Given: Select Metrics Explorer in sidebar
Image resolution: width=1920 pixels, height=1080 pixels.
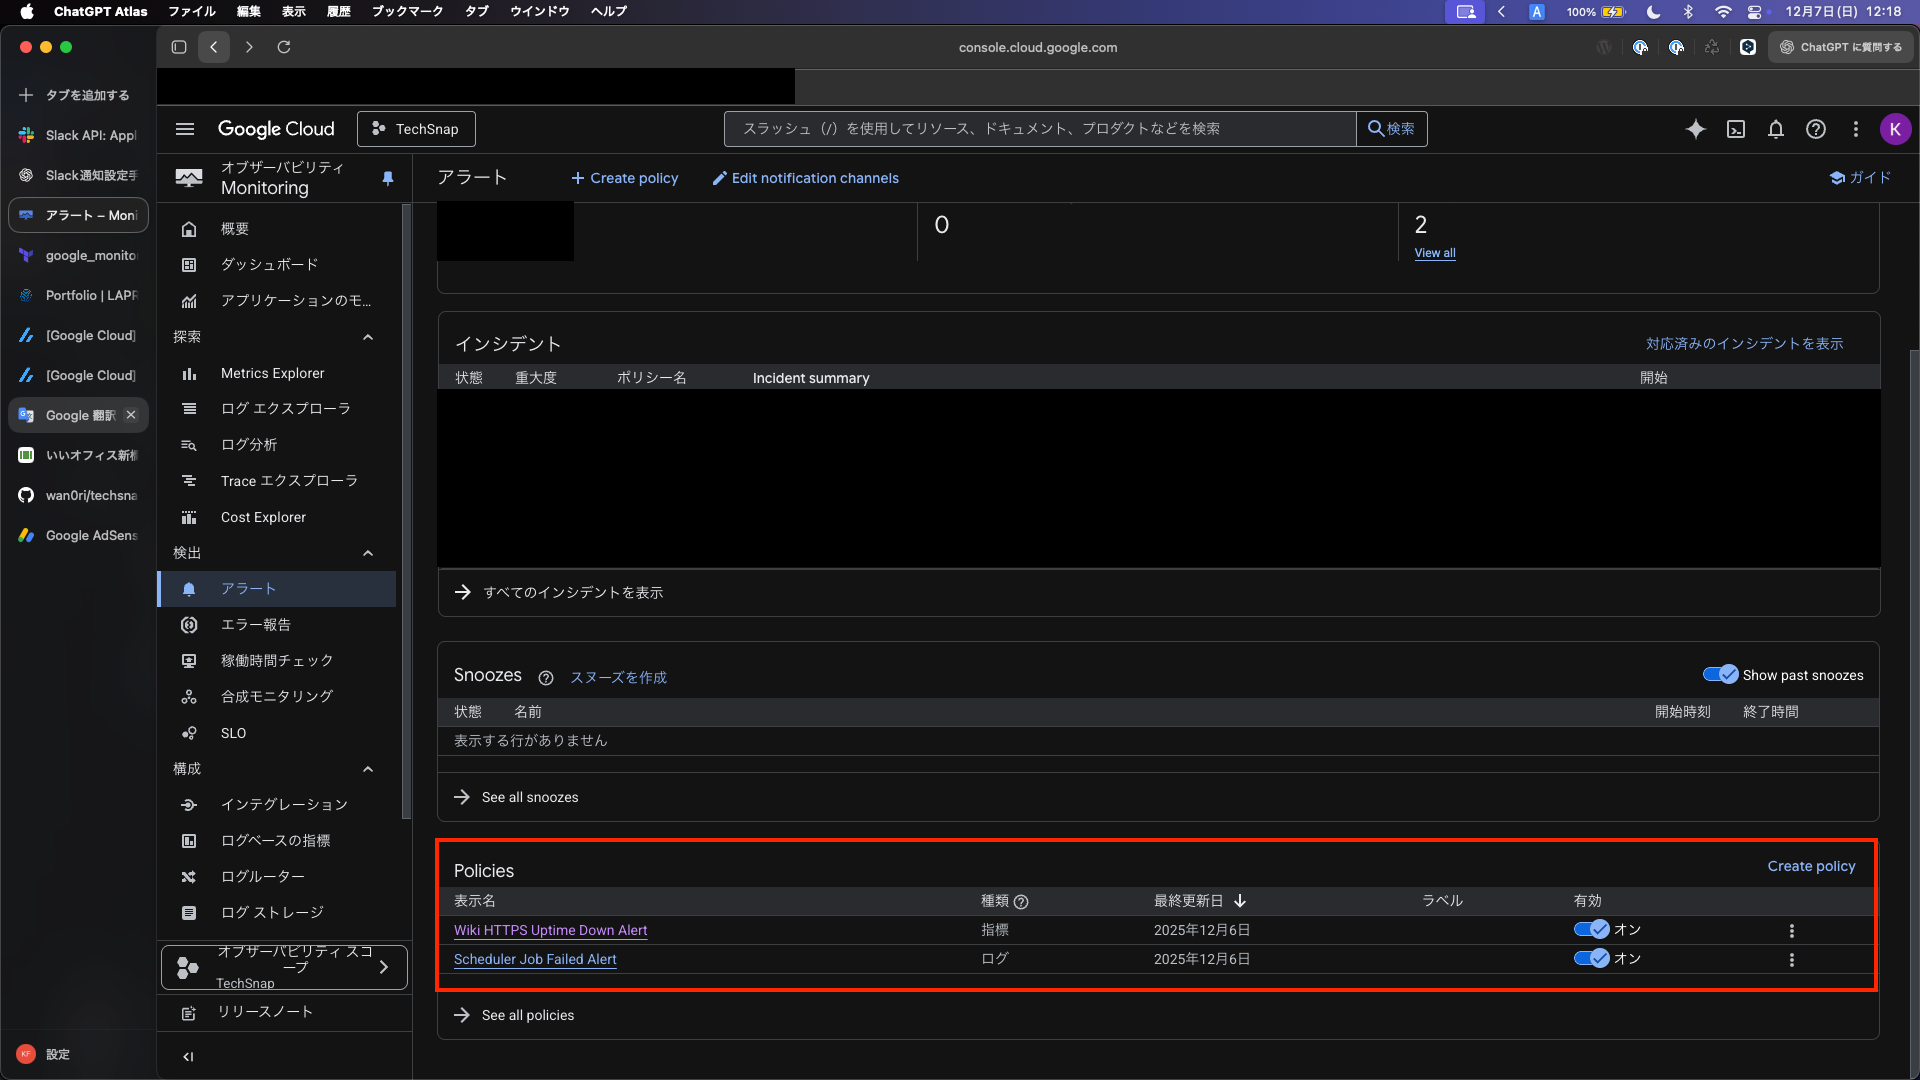Looking at the screenshot, I should coord(272,373).
